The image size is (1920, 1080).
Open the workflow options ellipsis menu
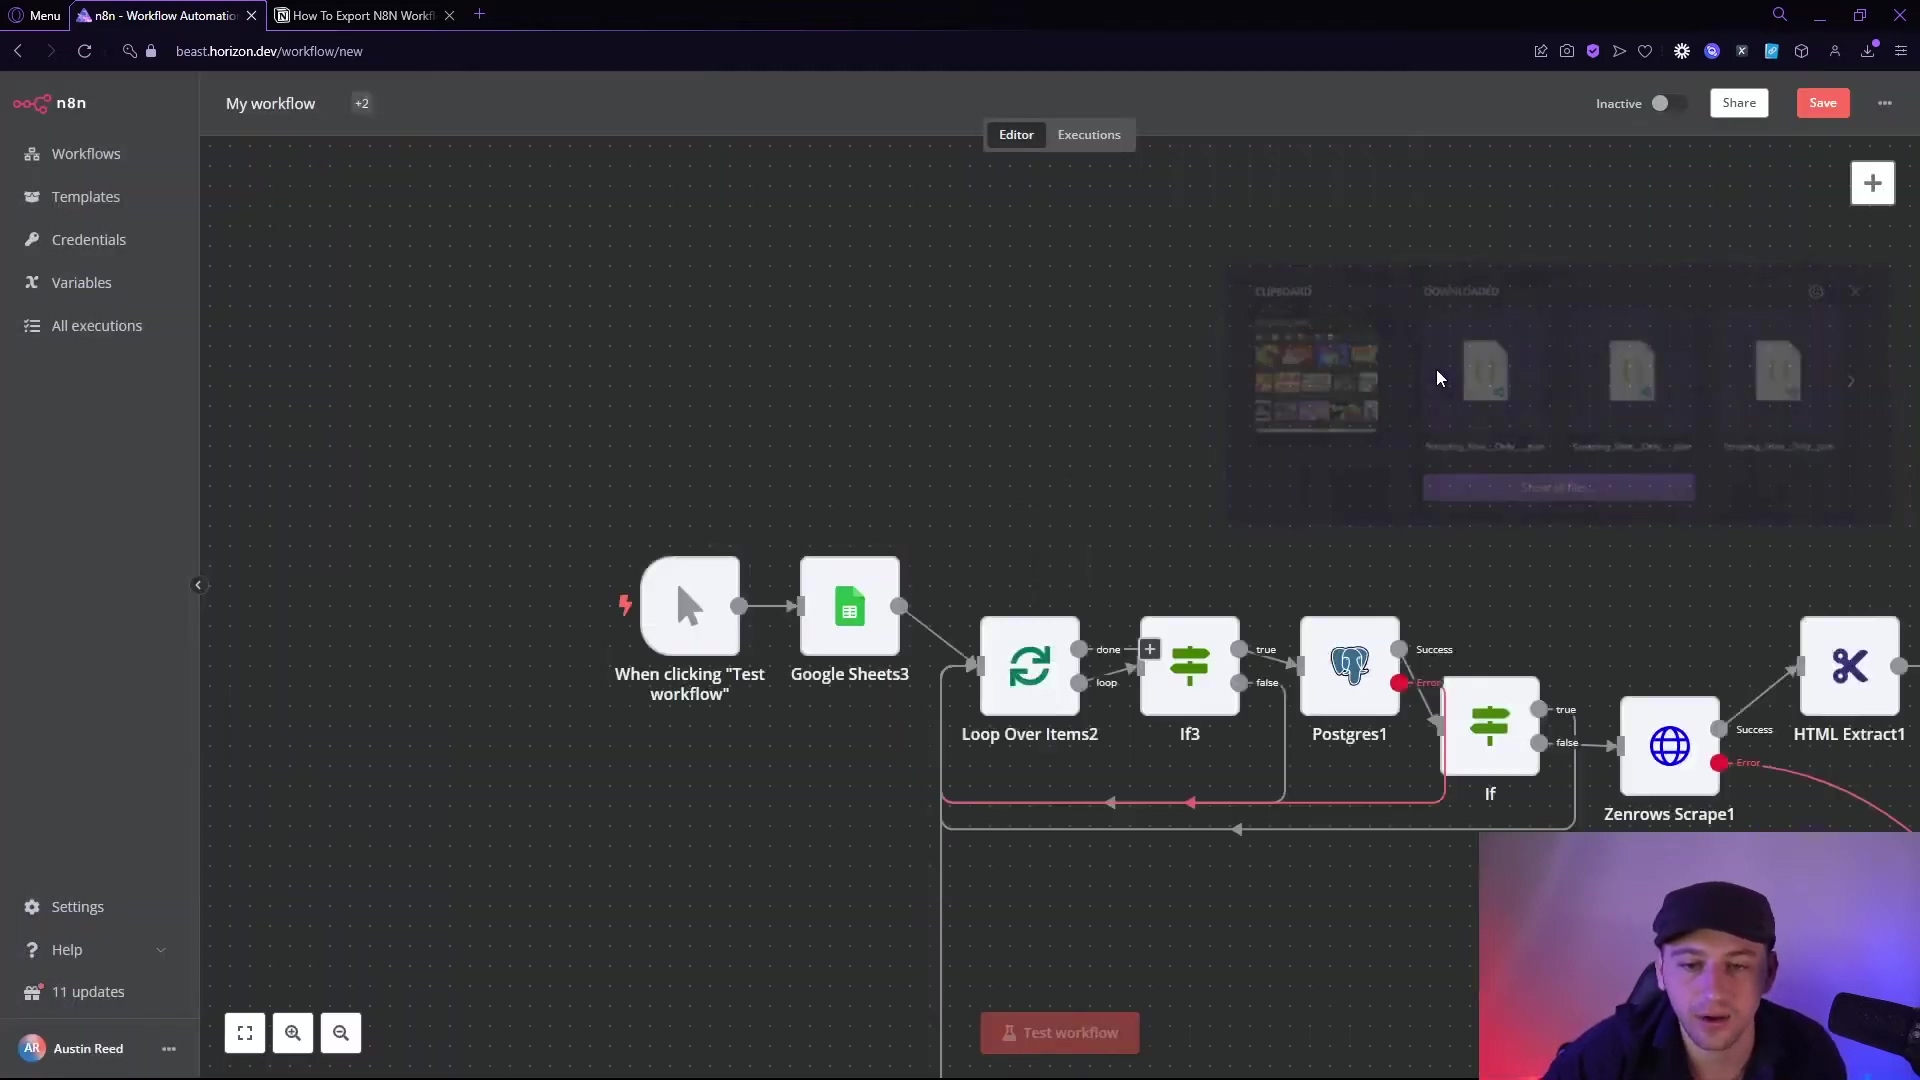click(x=1885, y=103)
